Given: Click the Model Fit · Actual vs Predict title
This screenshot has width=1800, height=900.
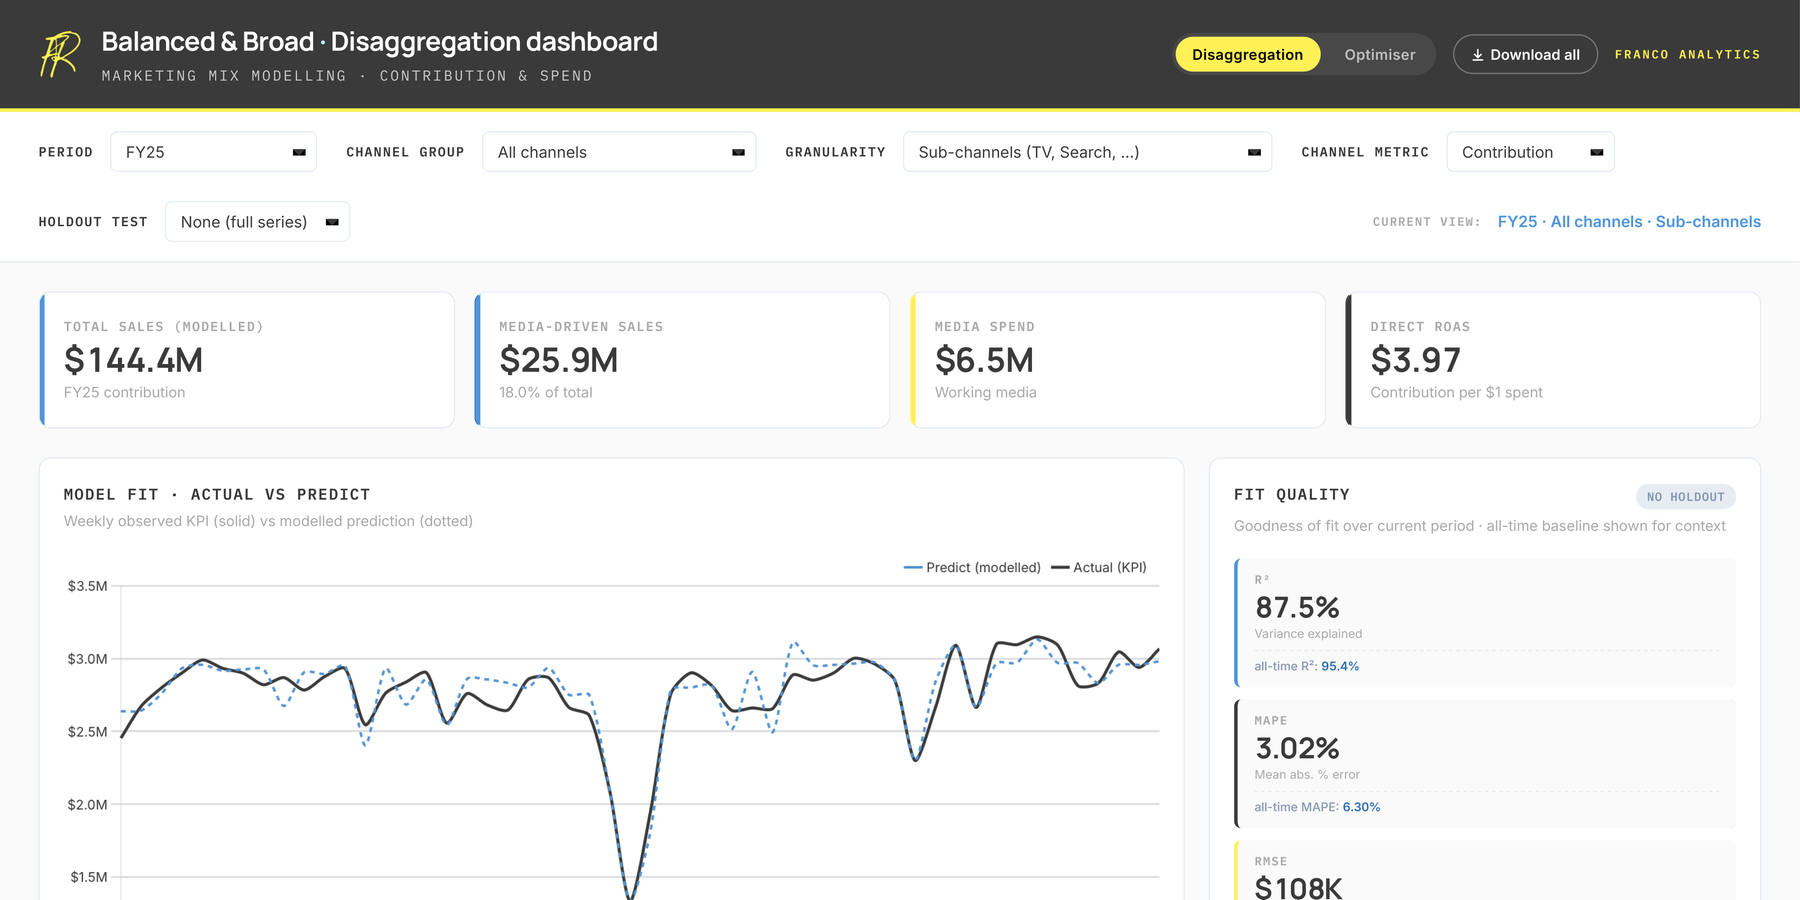Looking at the screenshot, I should click(217, 494).
